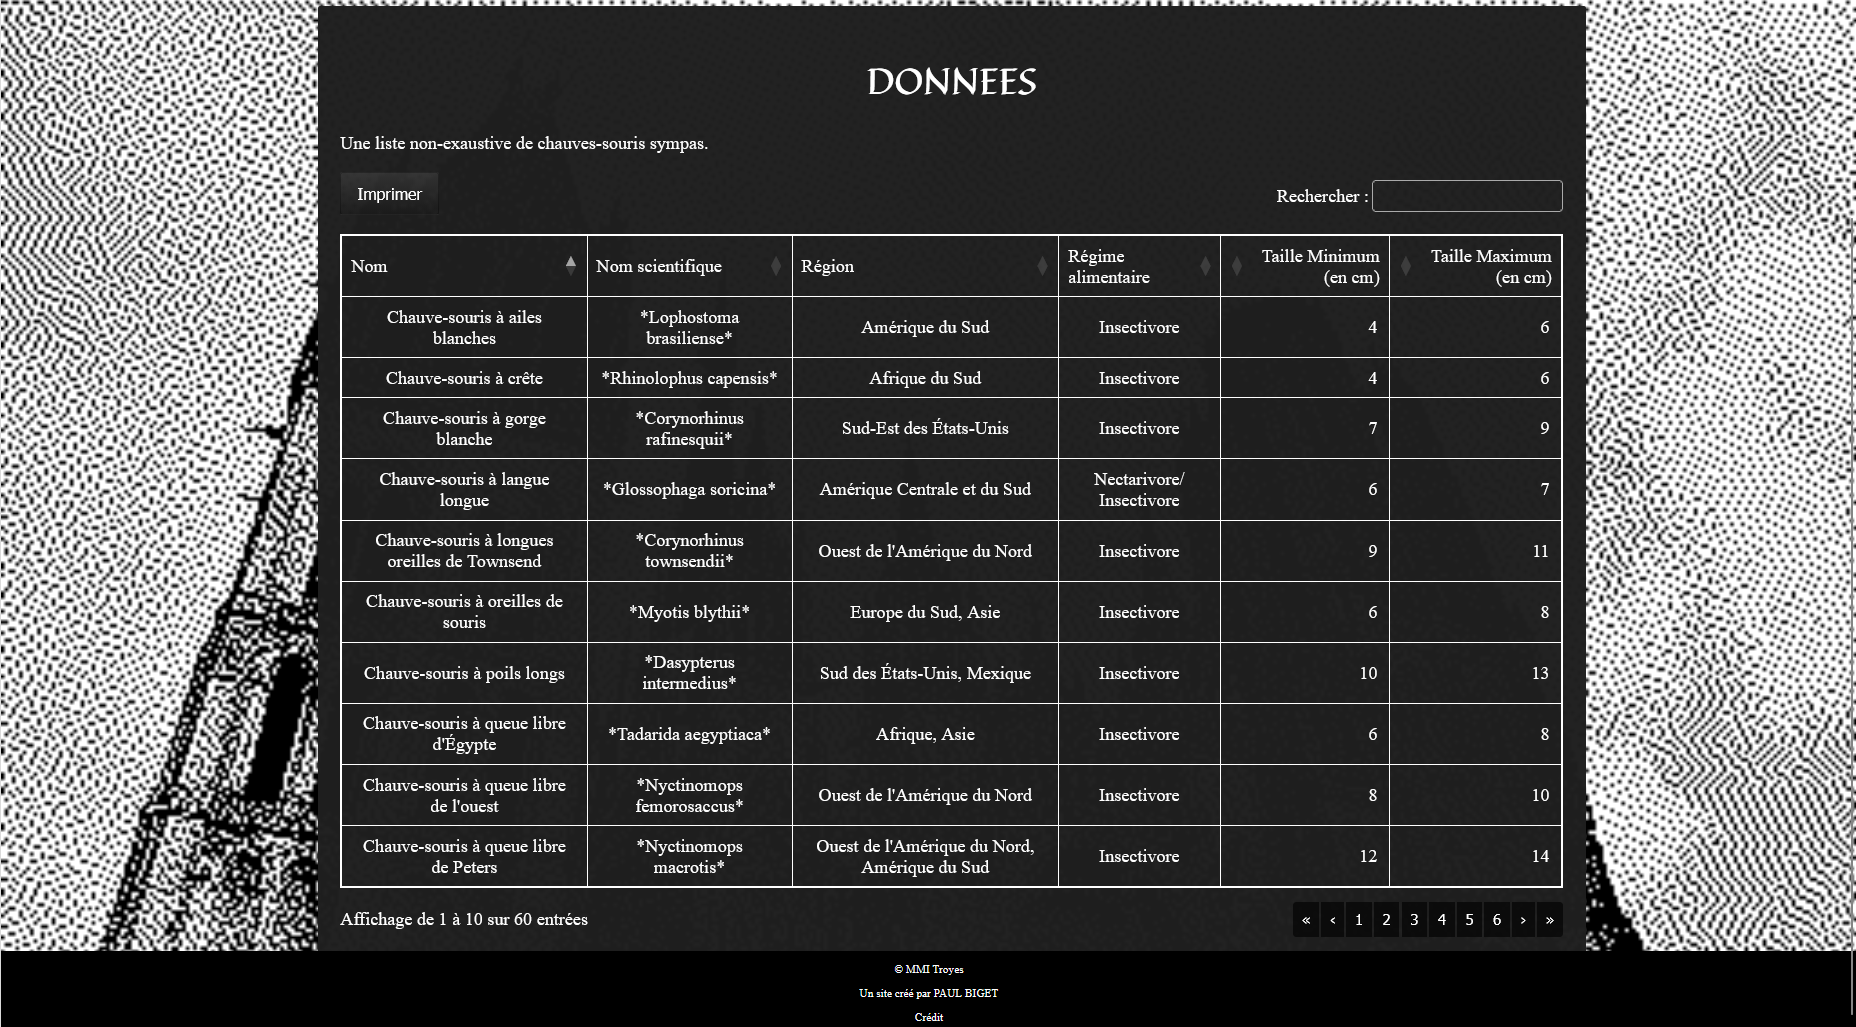Open pagination page 5
This screenshot has width=1856, height=1027.
click(x=1469, y=920)
